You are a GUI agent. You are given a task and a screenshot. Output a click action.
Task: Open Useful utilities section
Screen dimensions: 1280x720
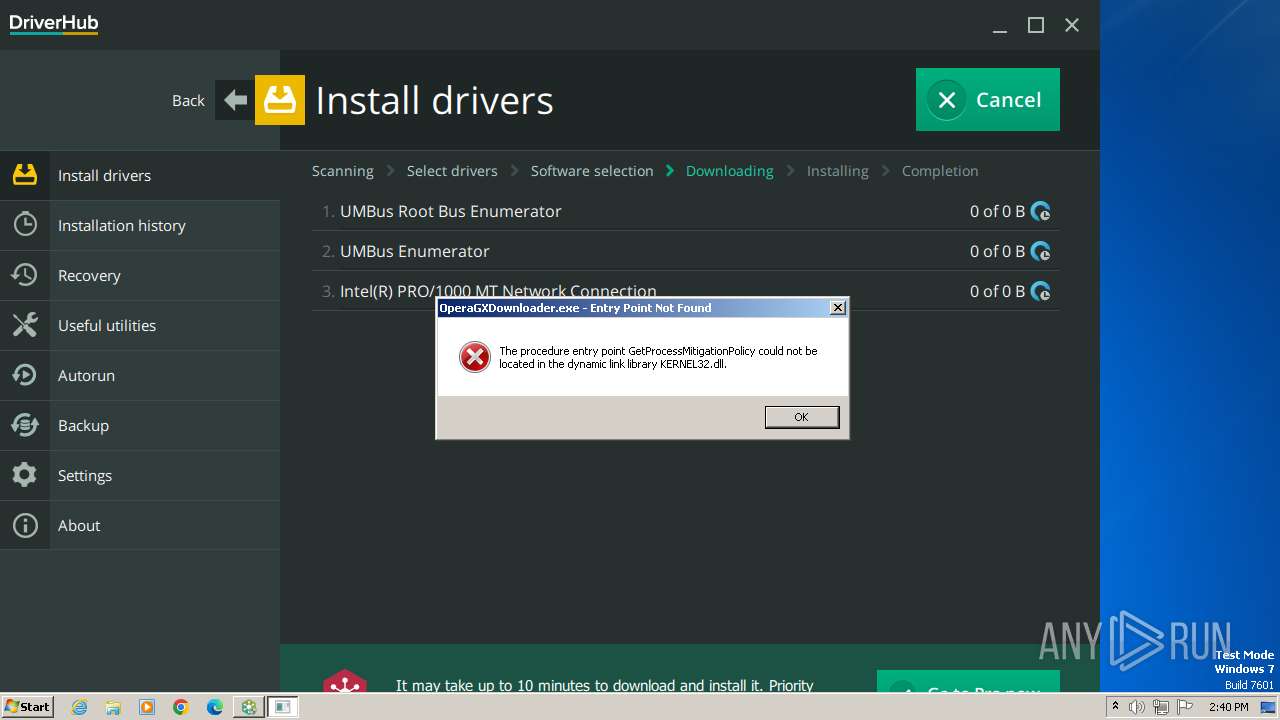(x=140, y=325)
